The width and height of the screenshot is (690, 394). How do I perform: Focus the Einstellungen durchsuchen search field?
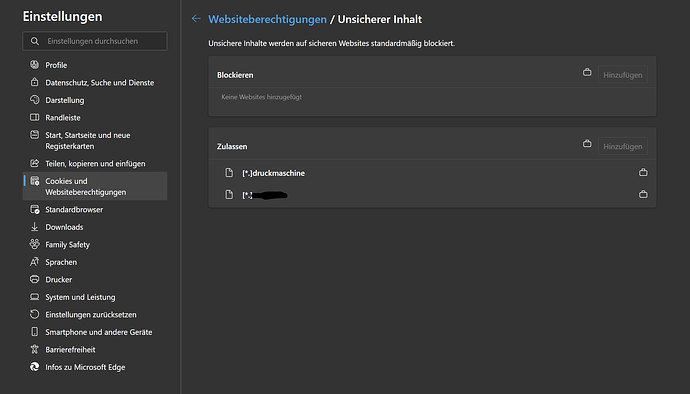[x=95, y=41]
